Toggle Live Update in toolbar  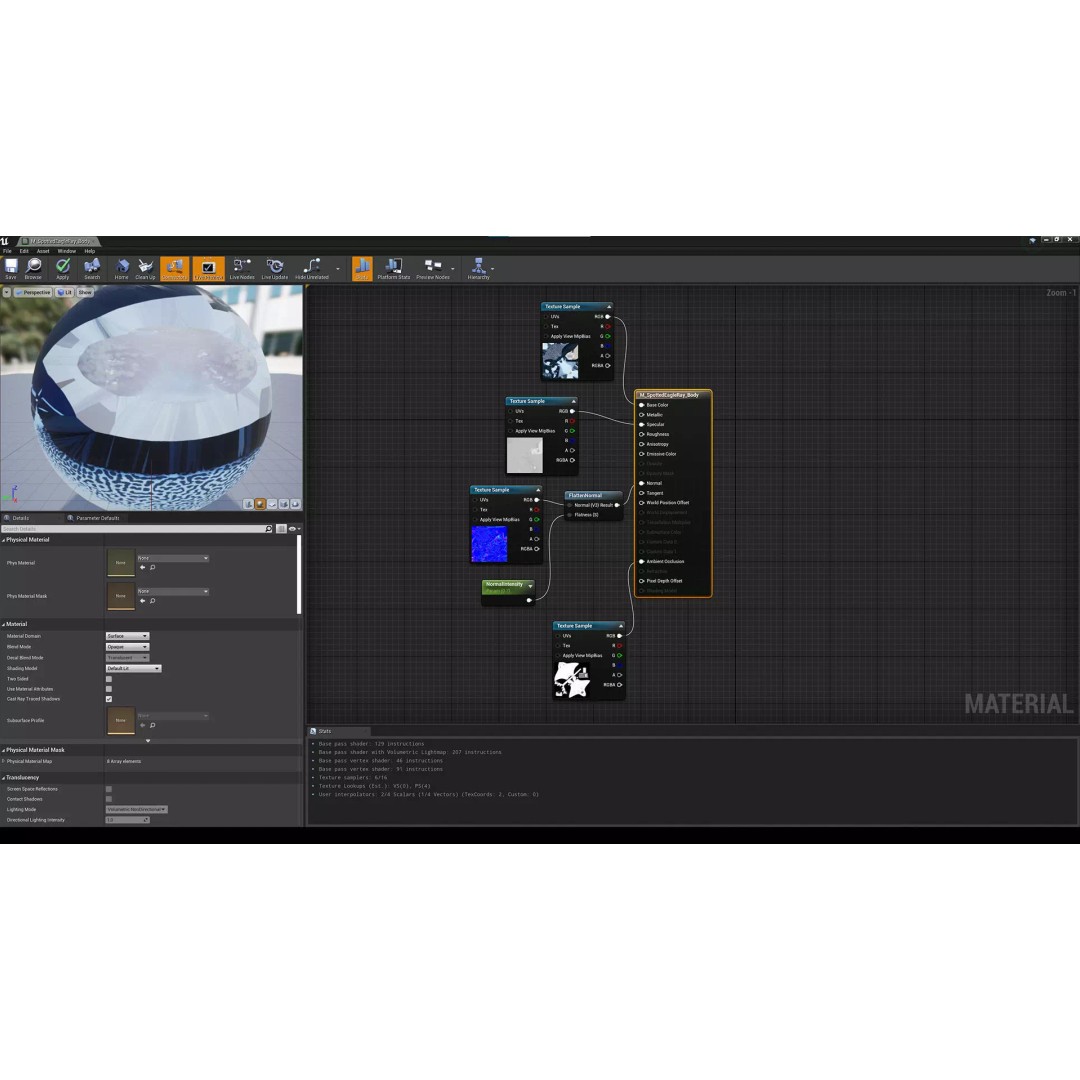[x=275, y=269]
